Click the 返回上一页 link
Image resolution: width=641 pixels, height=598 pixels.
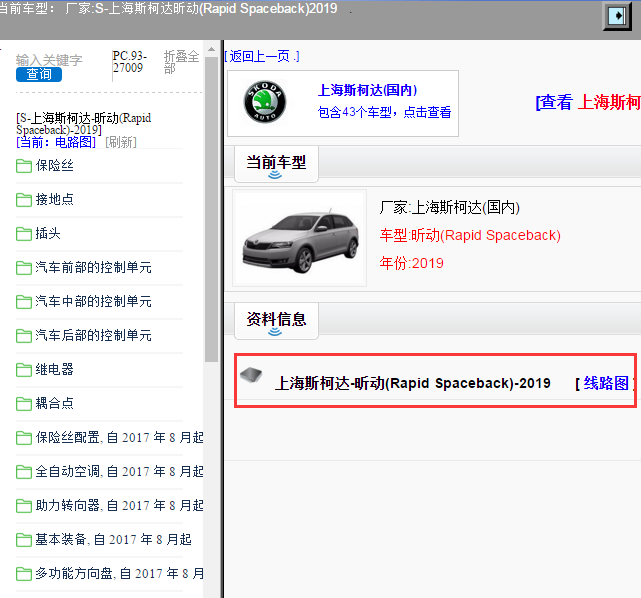pyautogui.click(x=262, y=56)
